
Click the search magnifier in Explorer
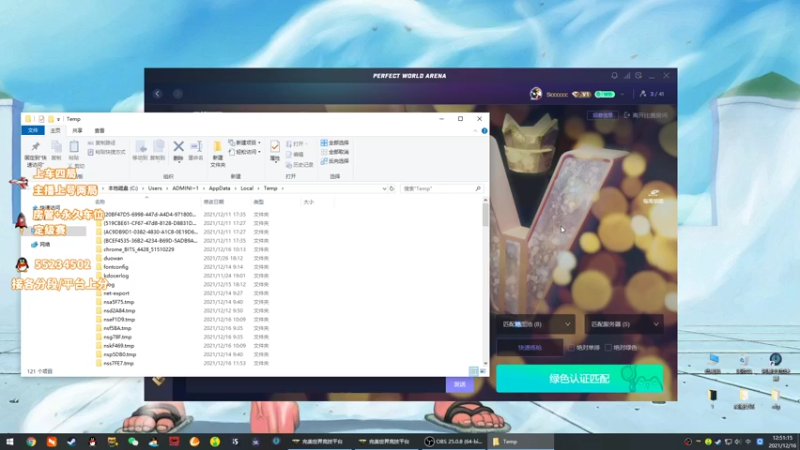(x=478, y=188)
